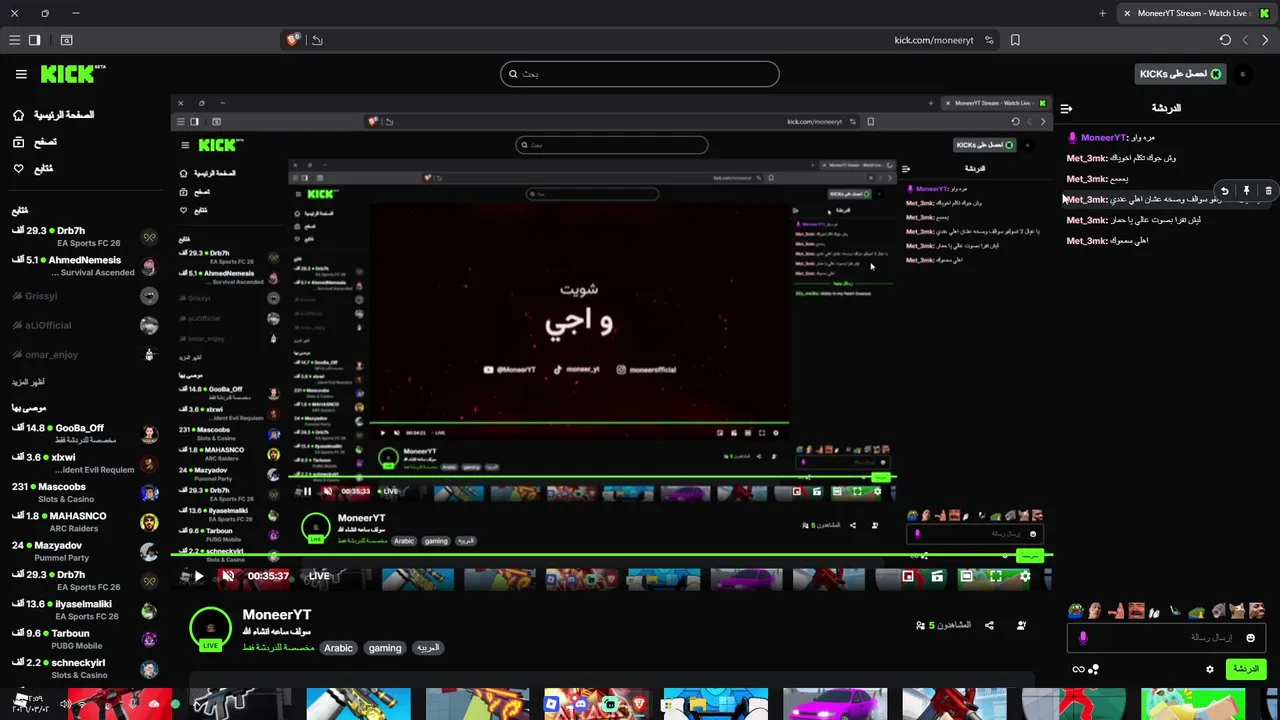The height and width of the screenshot is (720, 1280).
Task: Open the aLiOfficial channel in sidebar
Action: coord(84,325)
